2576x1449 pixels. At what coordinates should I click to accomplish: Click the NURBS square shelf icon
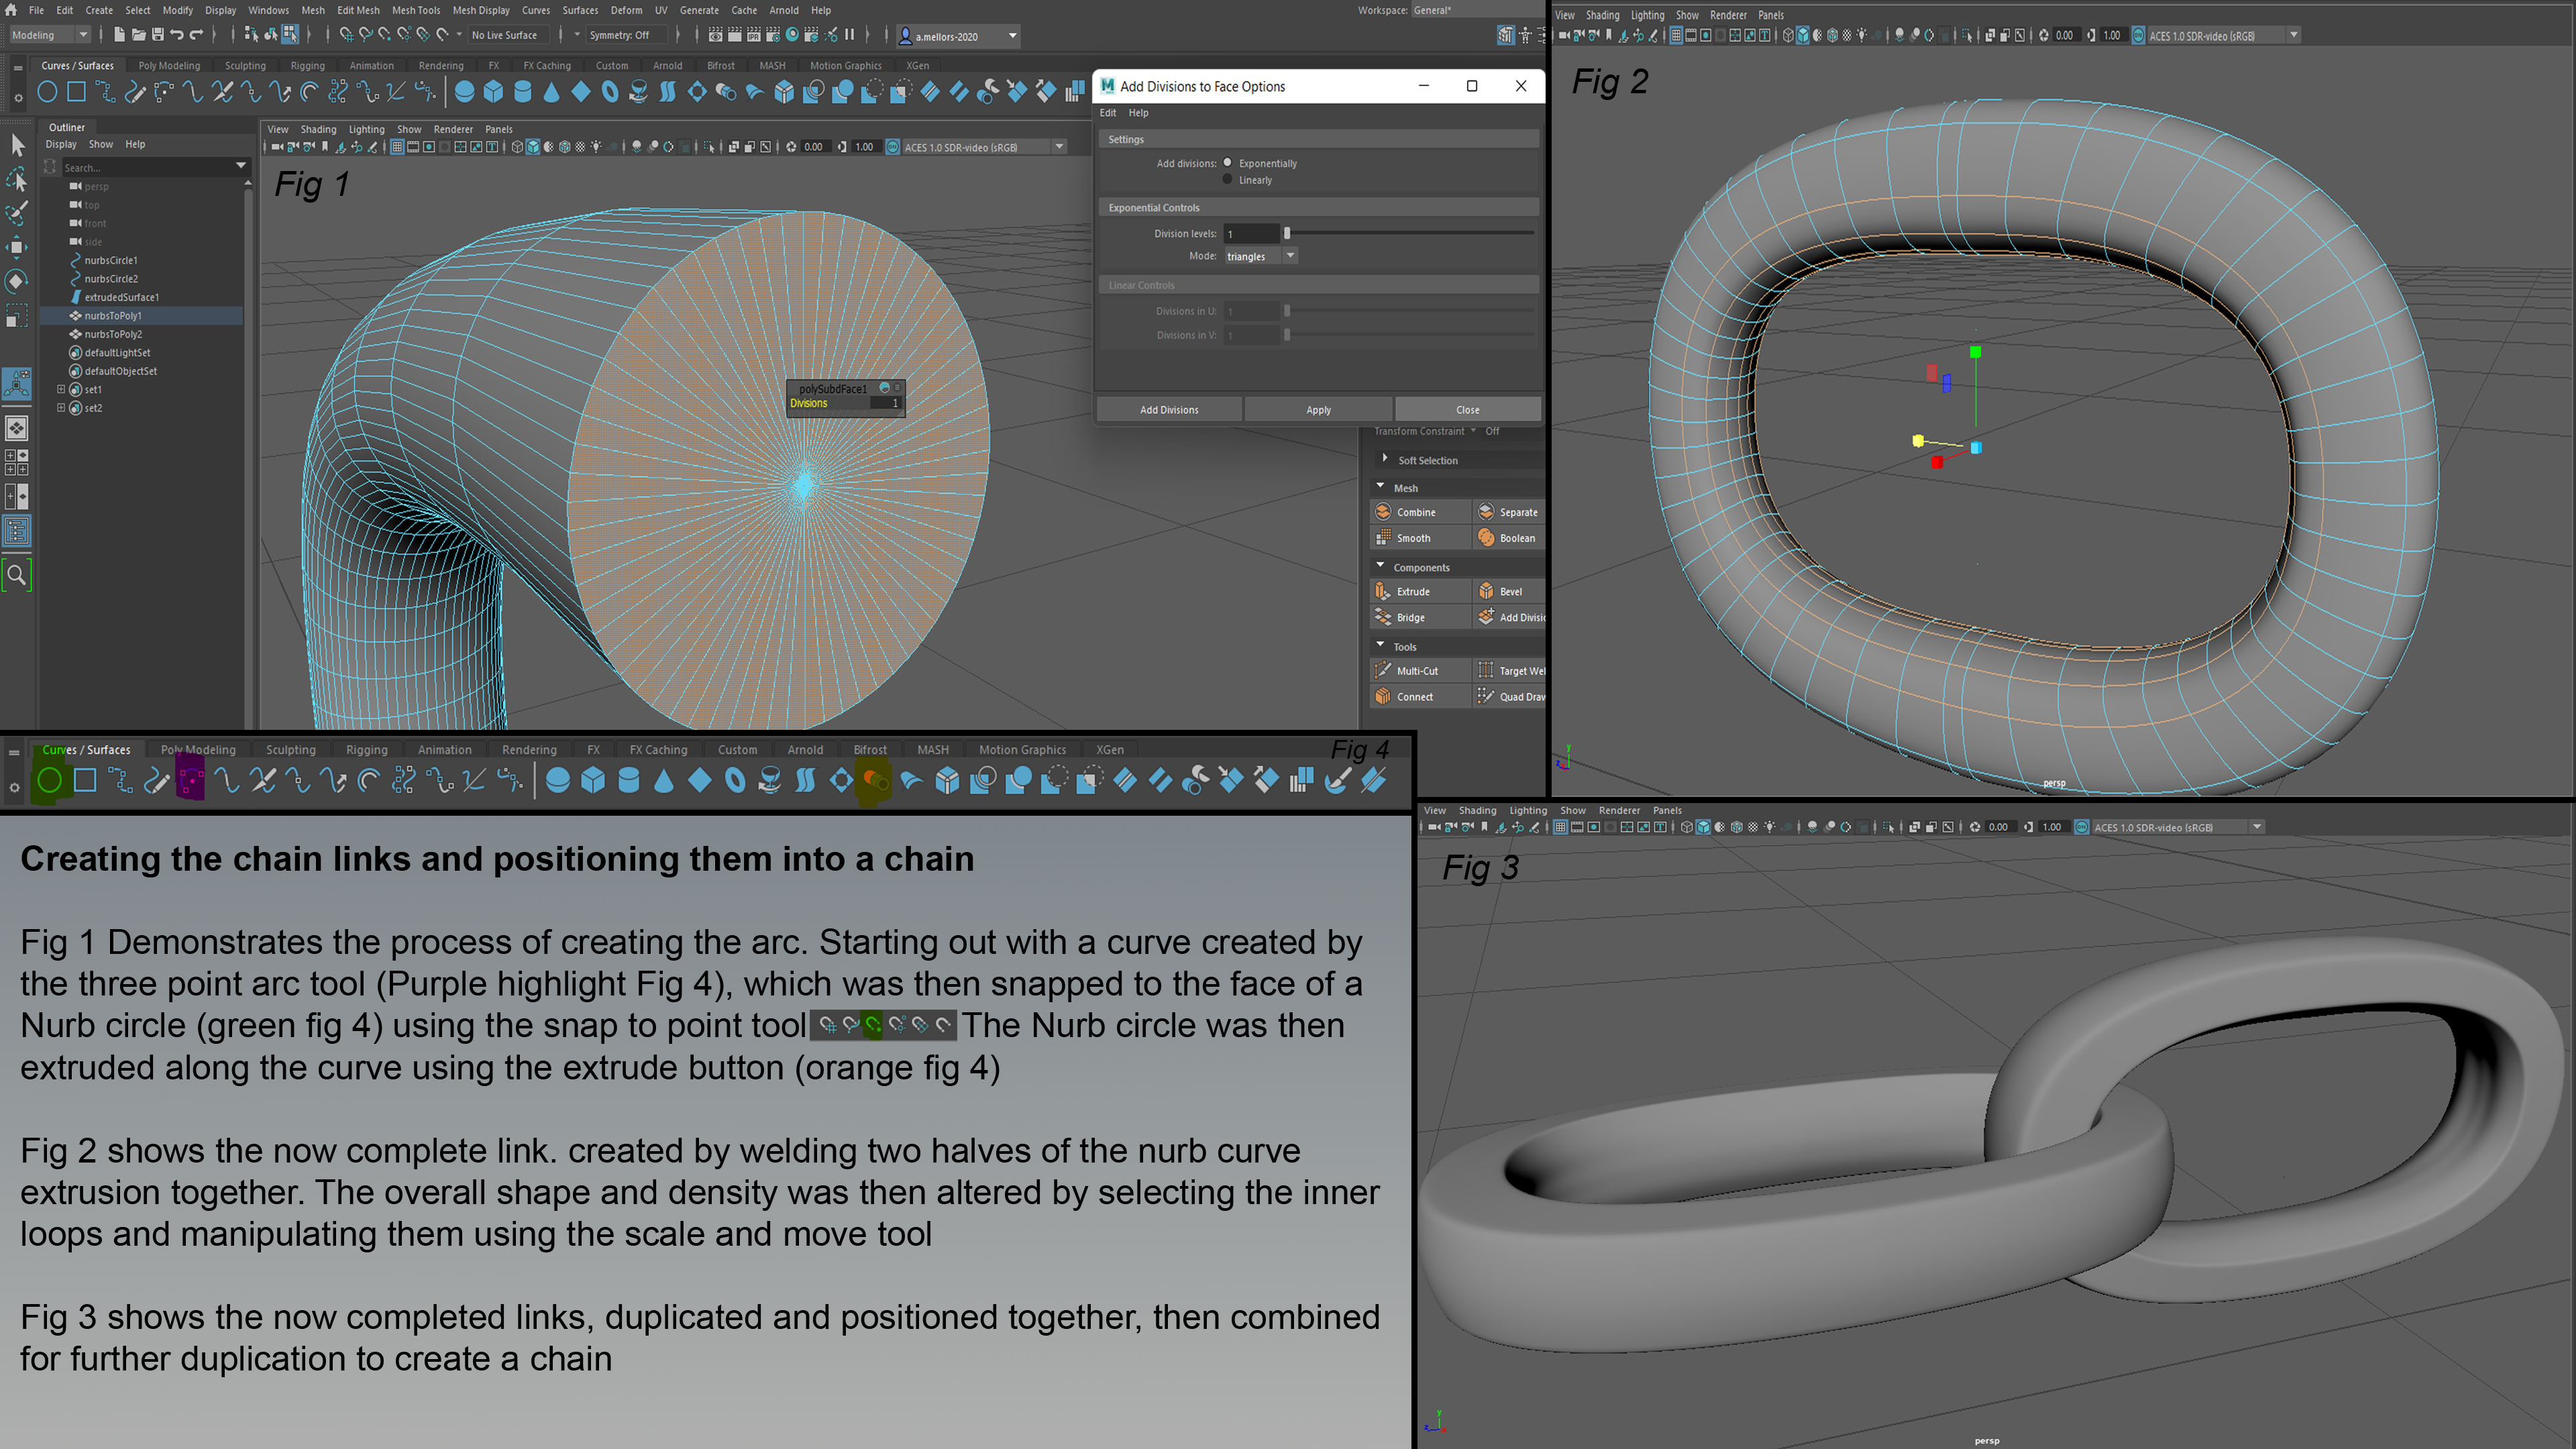click(x=76, y=93)
